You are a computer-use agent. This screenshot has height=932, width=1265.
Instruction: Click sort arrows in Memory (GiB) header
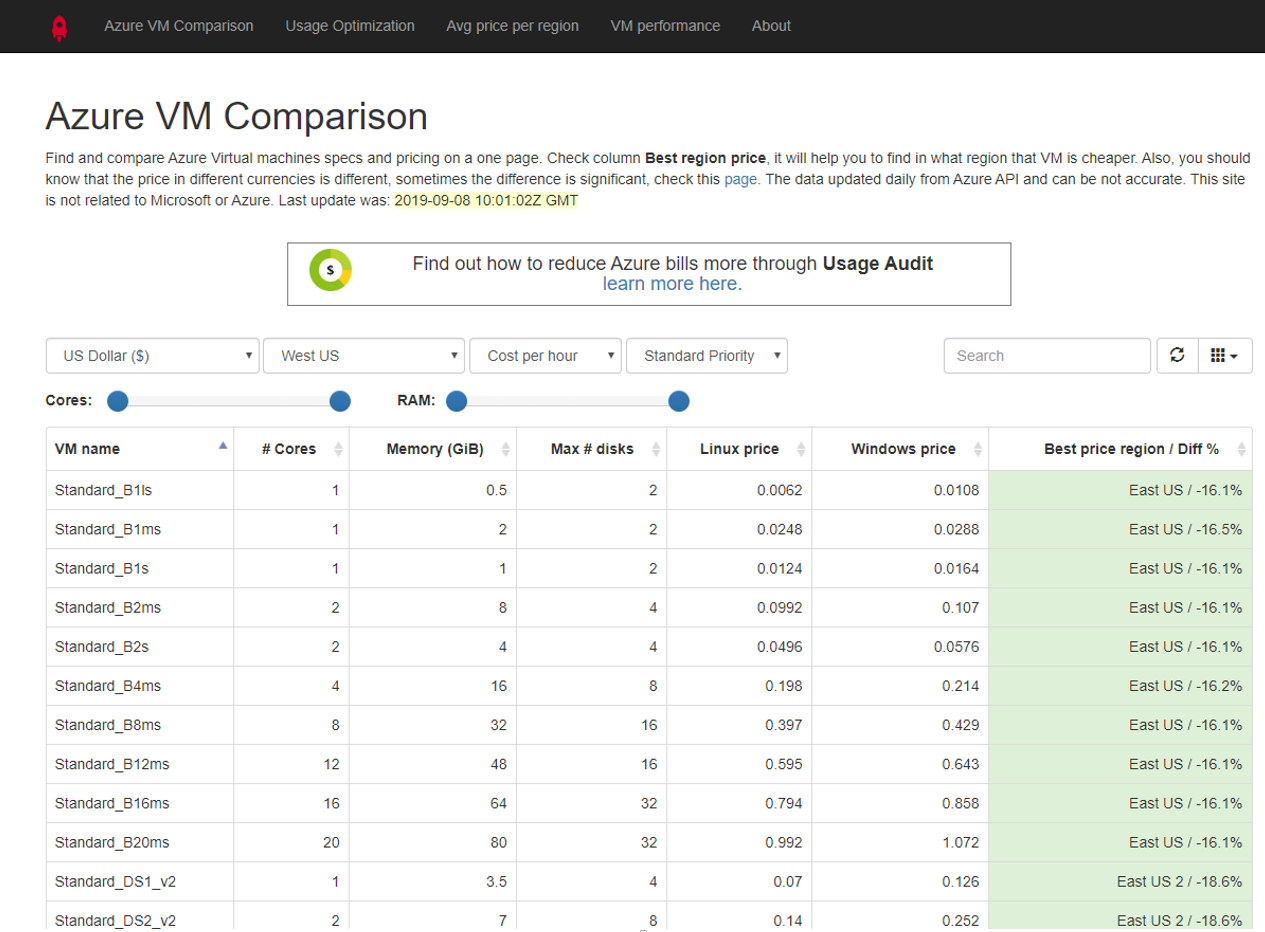pyautogui.click(x=506, y=450)
